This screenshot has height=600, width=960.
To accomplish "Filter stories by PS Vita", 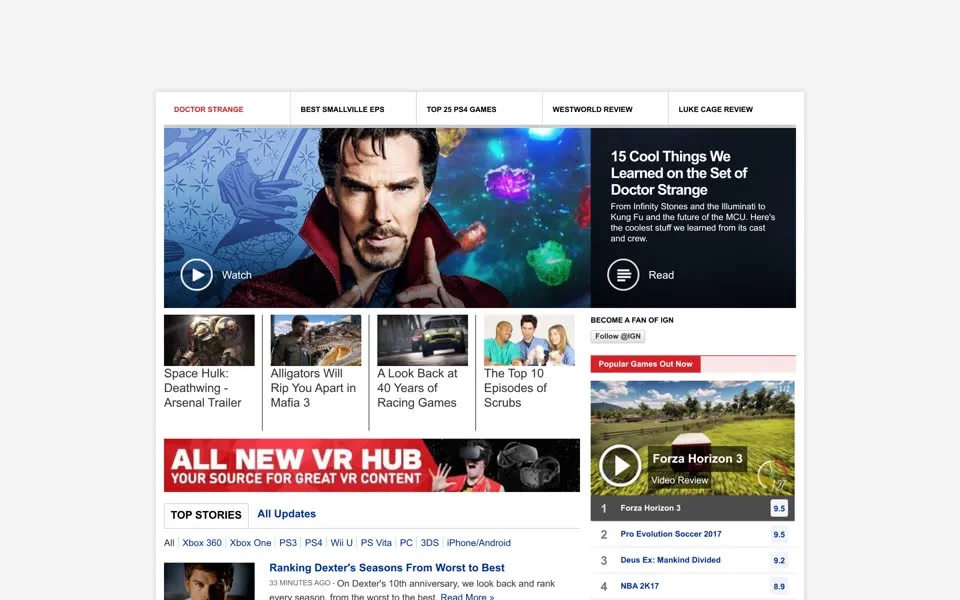I will pyautogui.click(x=376, y=542).
